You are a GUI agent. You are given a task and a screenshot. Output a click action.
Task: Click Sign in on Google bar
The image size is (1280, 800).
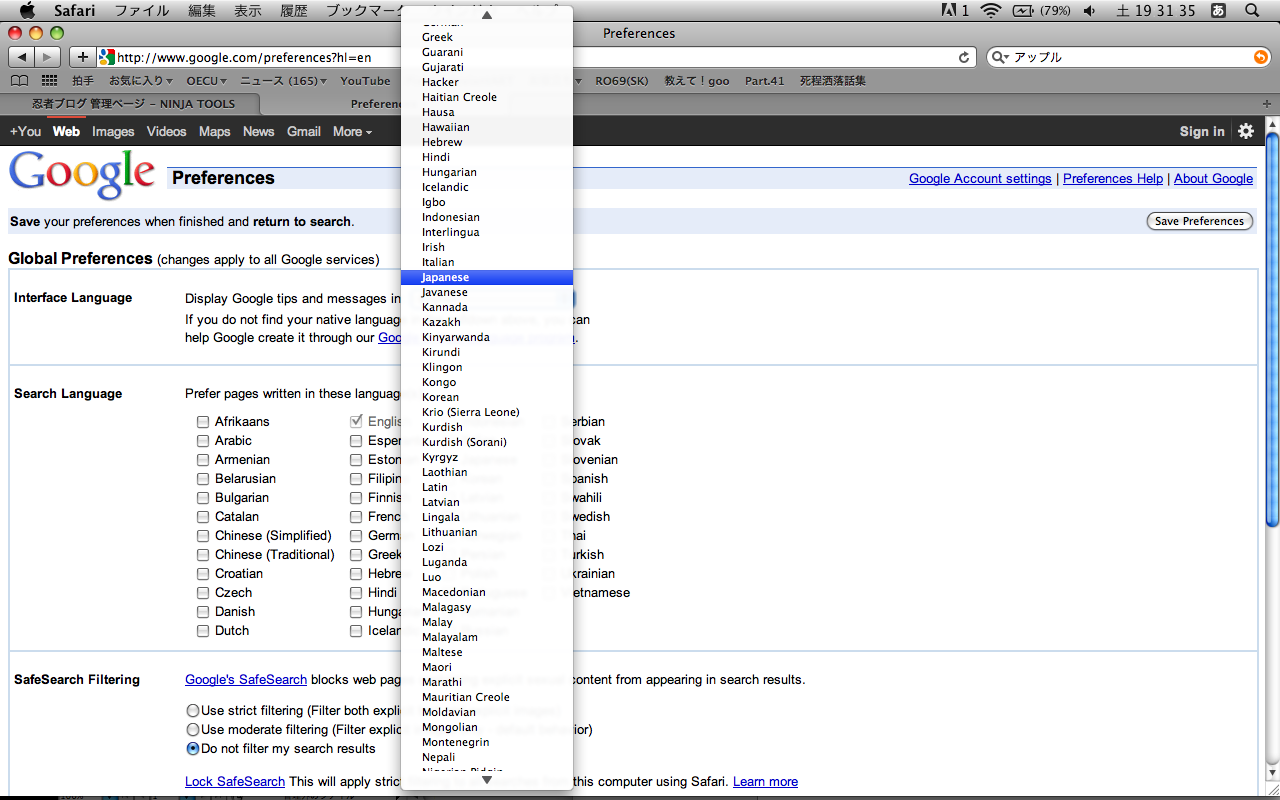point(1202,132)
